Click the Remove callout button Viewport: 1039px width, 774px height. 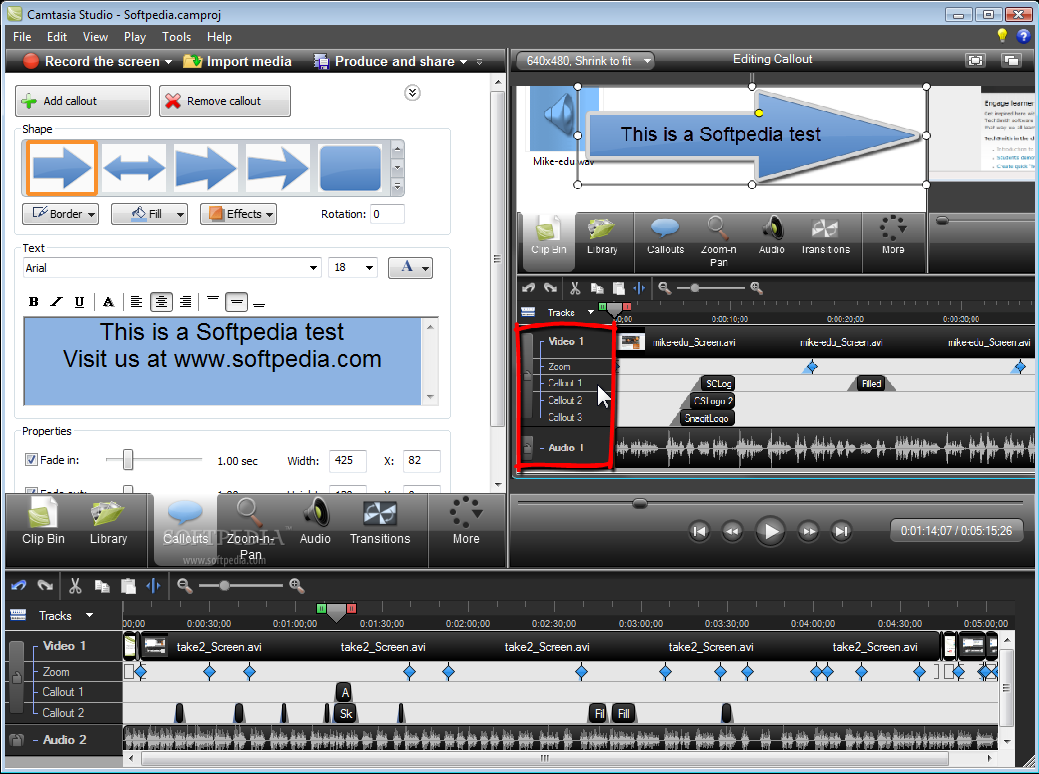tap(225, 101)
